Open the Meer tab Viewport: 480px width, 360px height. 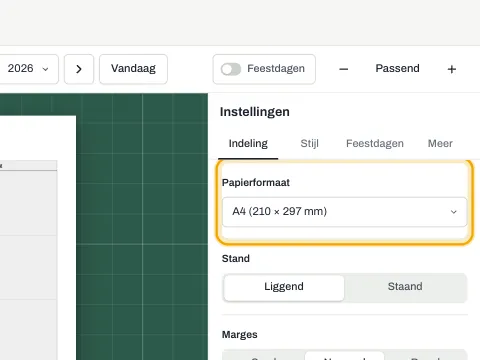click(x=440, y=143)
